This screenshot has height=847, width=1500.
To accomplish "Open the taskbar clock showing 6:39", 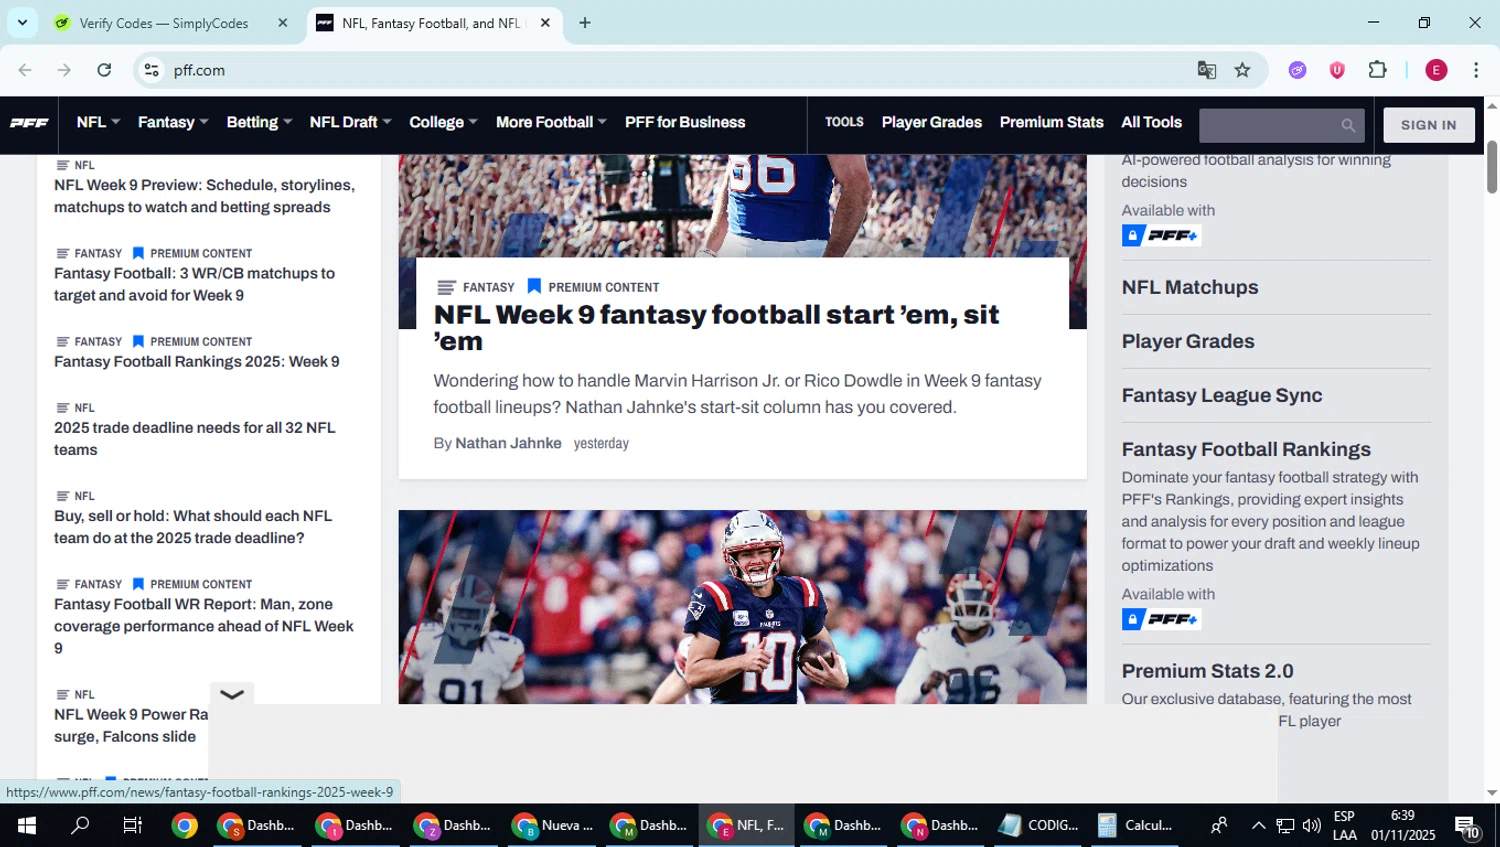I will (x=1402, y=825).
